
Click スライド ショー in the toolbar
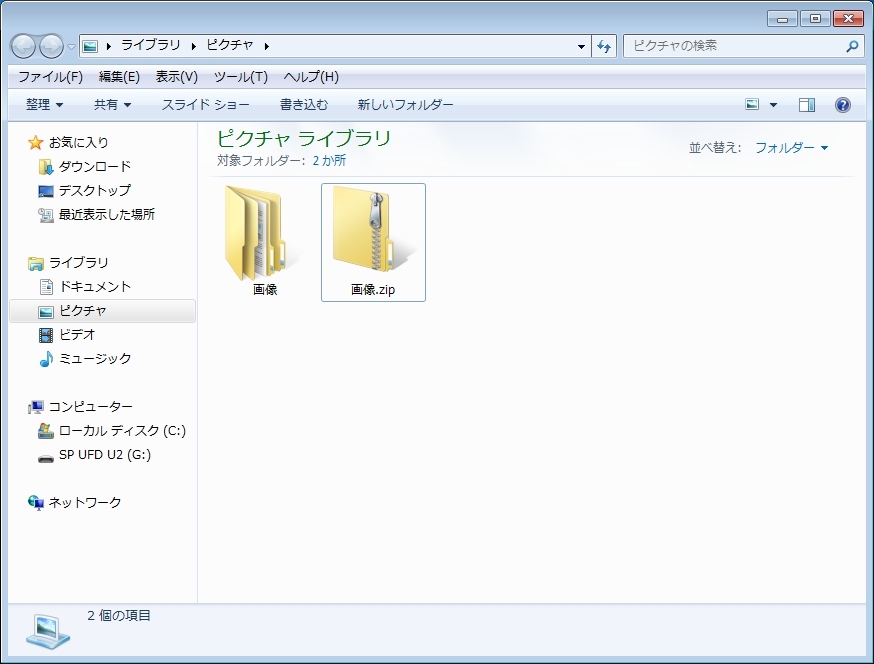[x=206, y=104]
